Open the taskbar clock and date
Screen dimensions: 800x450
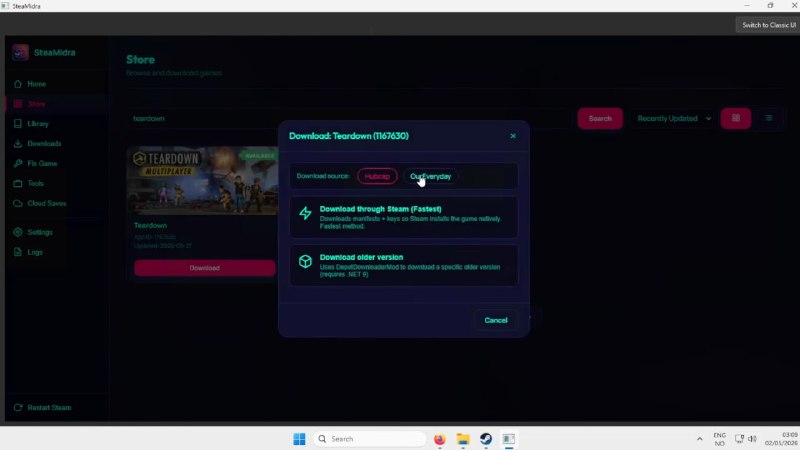[x=781, y=439]
